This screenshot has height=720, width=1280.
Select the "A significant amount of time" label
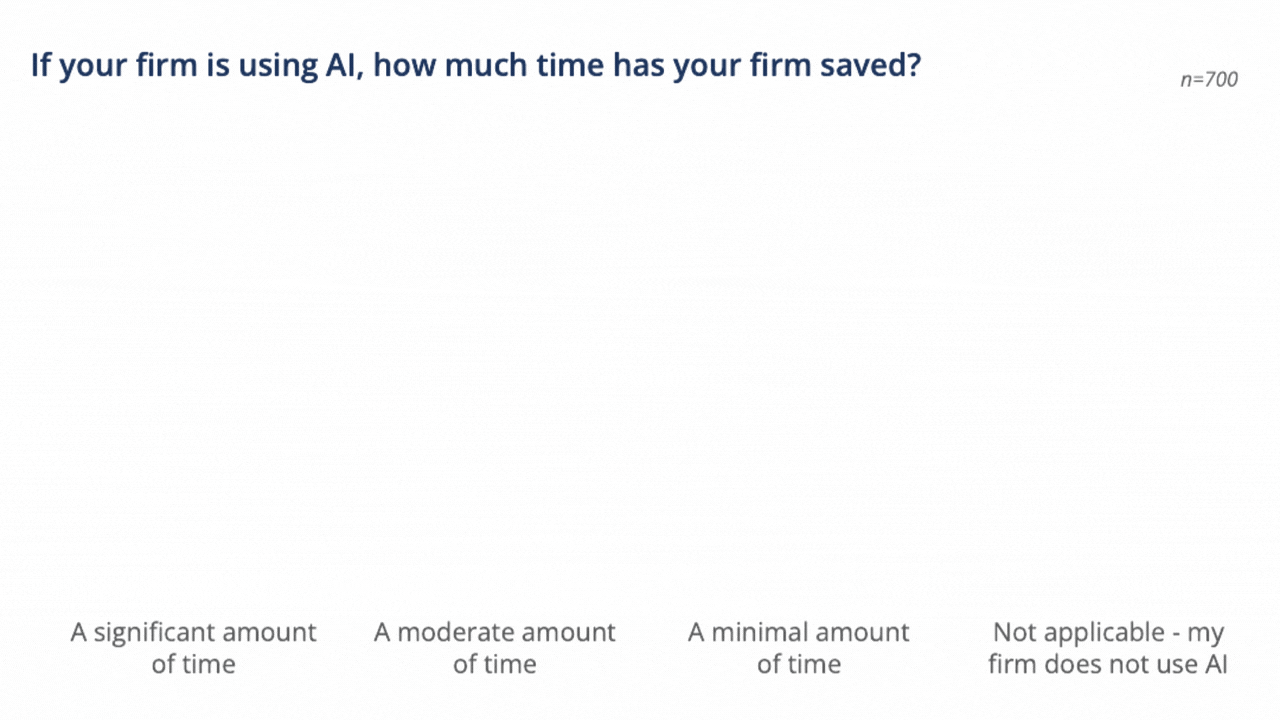point(193,648)
